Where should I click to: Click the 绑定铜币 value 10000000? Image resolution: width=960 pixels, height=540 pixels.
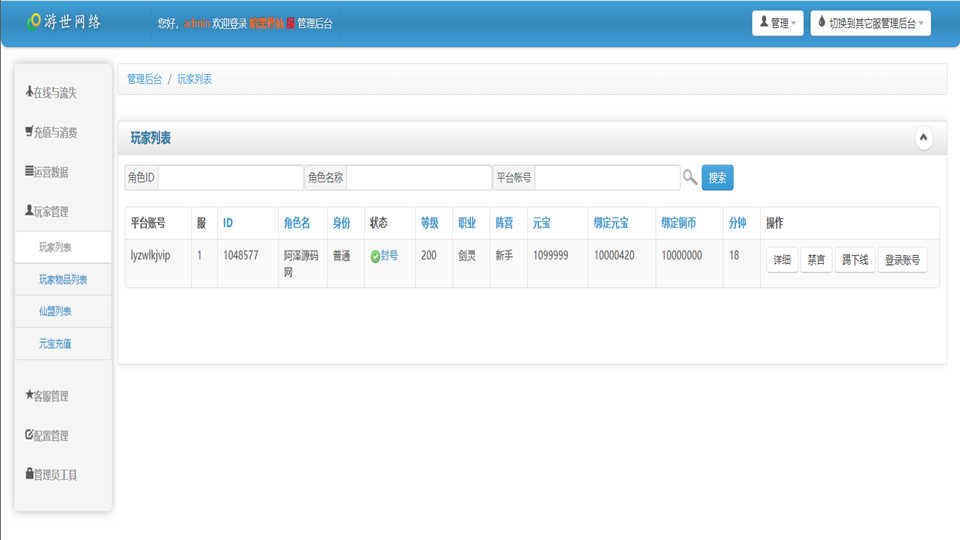(x=681, y=255)
